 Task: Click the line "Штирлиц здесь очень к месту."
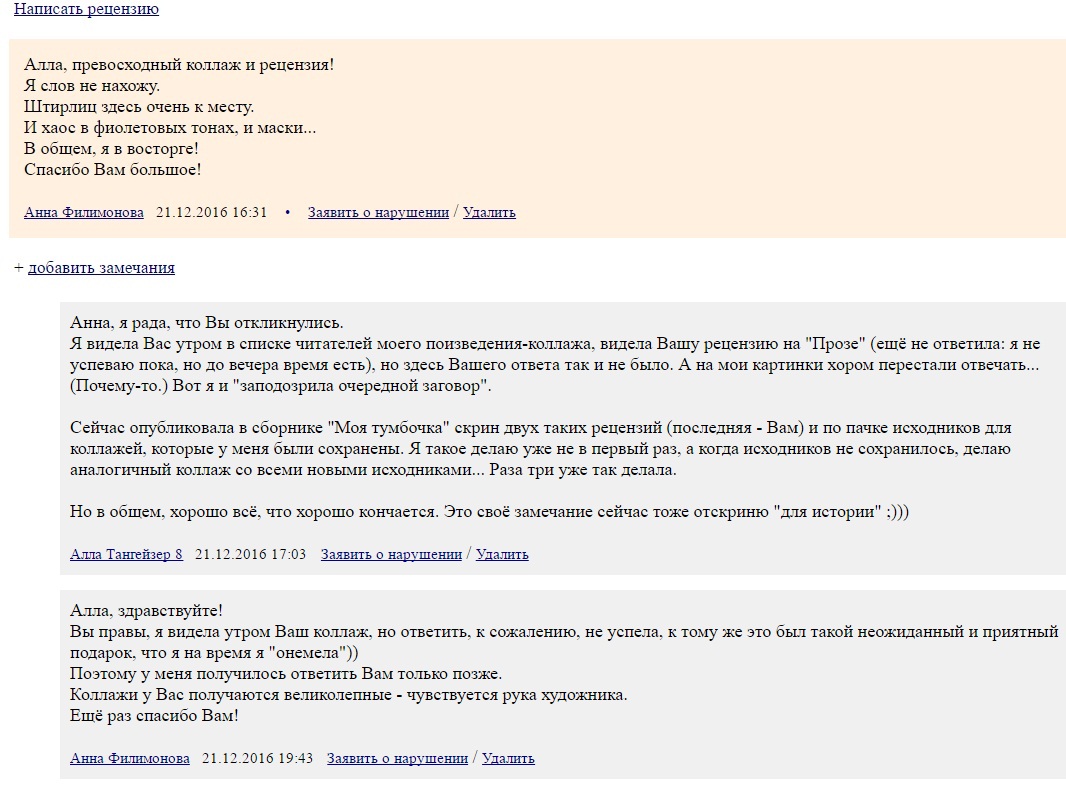[x=139, y=107]
